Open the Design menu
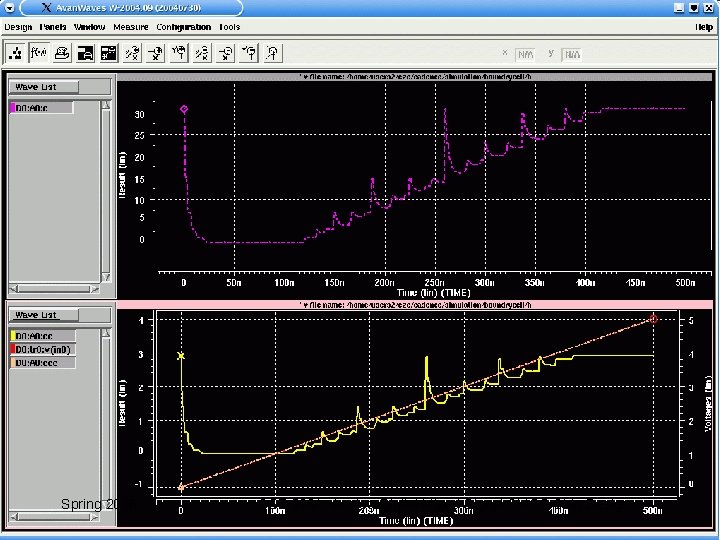 (x=18, y=27)
